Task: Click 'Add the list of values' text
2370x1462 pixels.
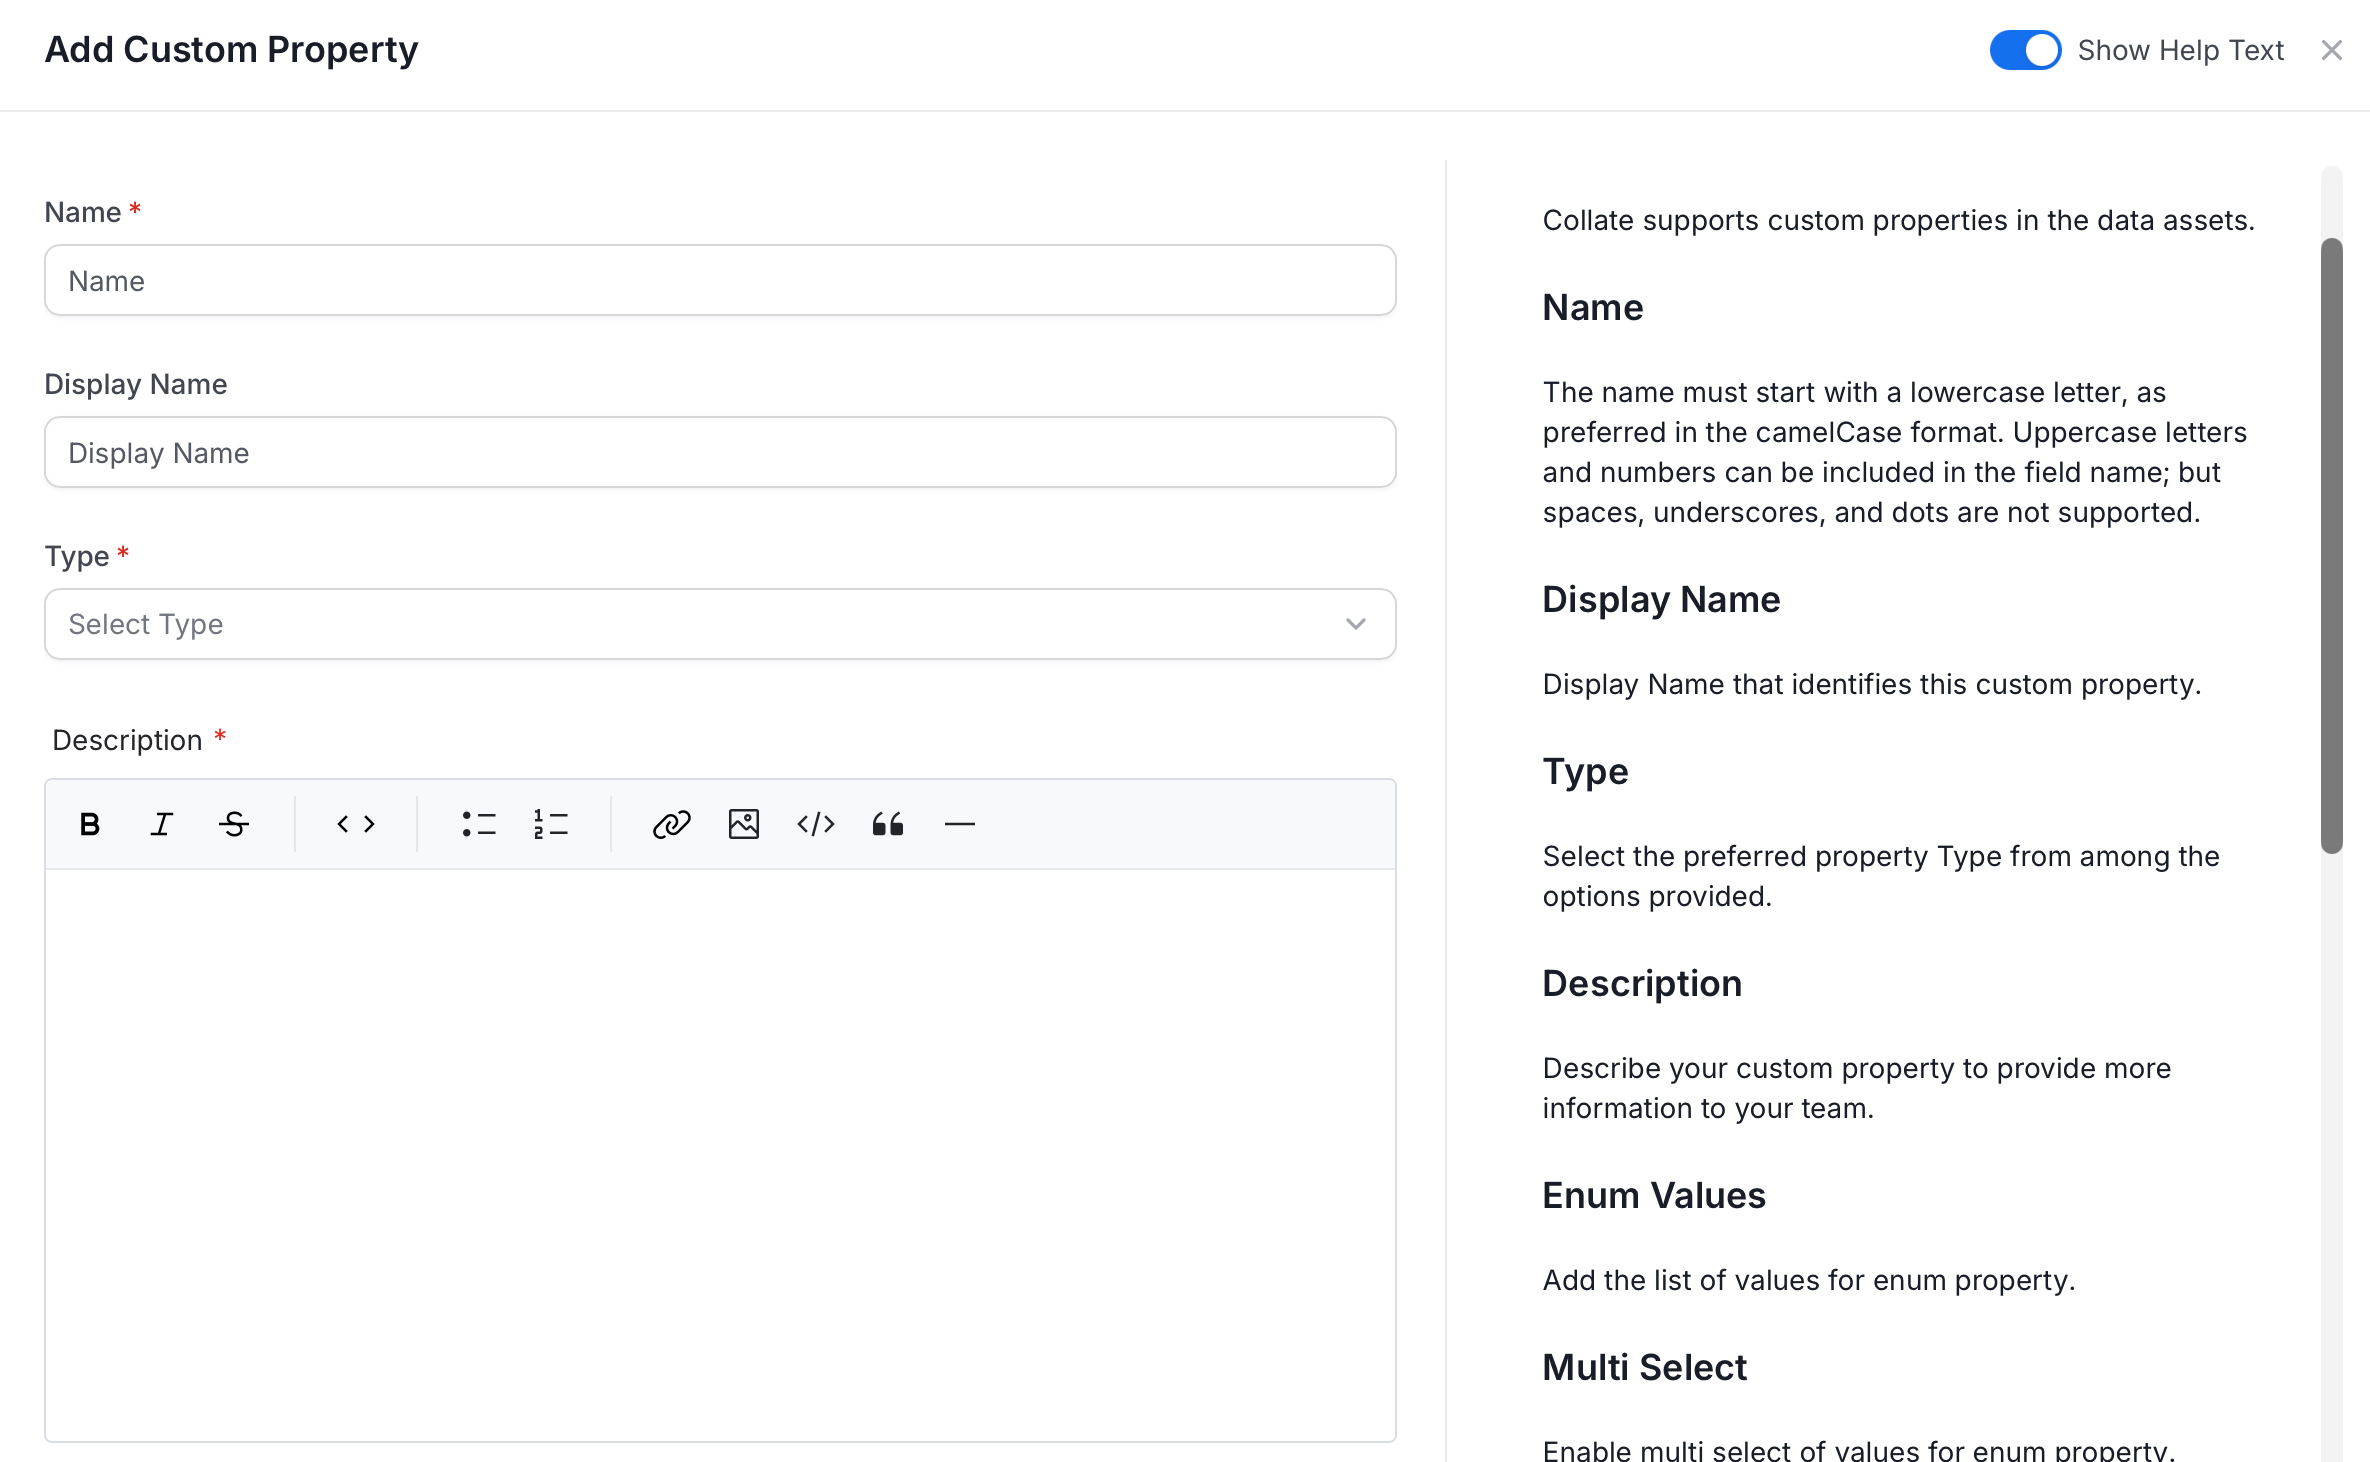Action: click(x=1809, y=1280)
